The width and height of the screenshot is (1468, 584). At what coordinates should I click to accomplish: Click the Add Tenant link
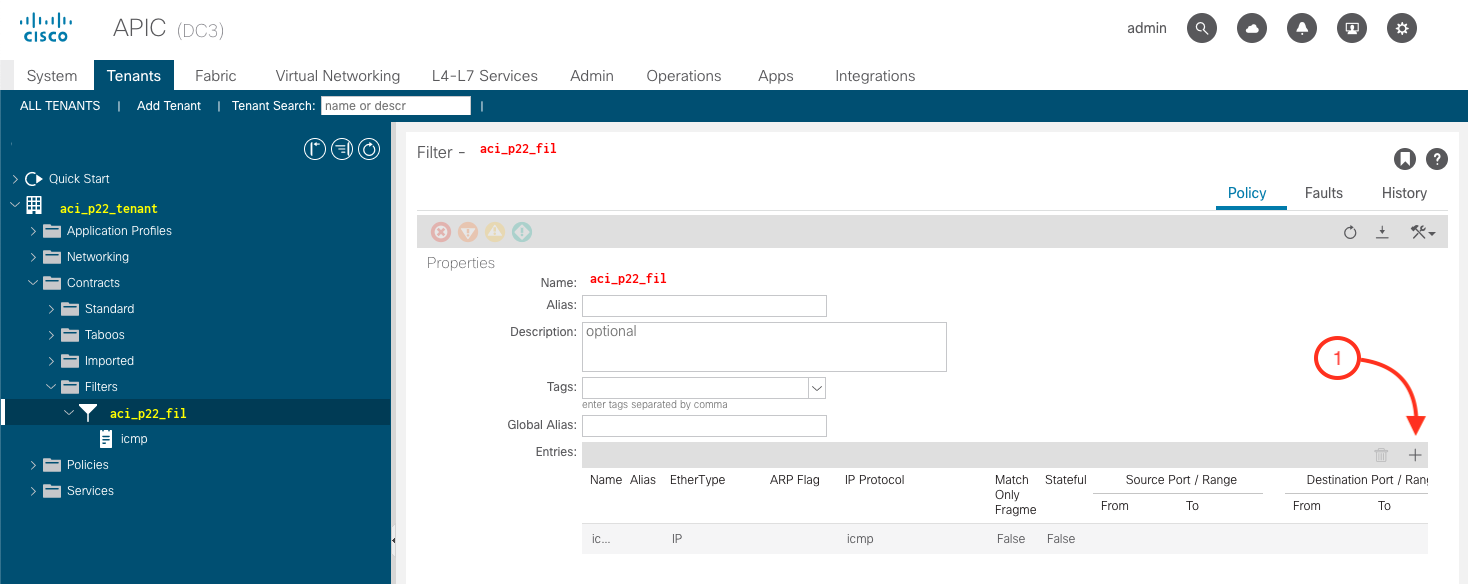click(169, 106)
